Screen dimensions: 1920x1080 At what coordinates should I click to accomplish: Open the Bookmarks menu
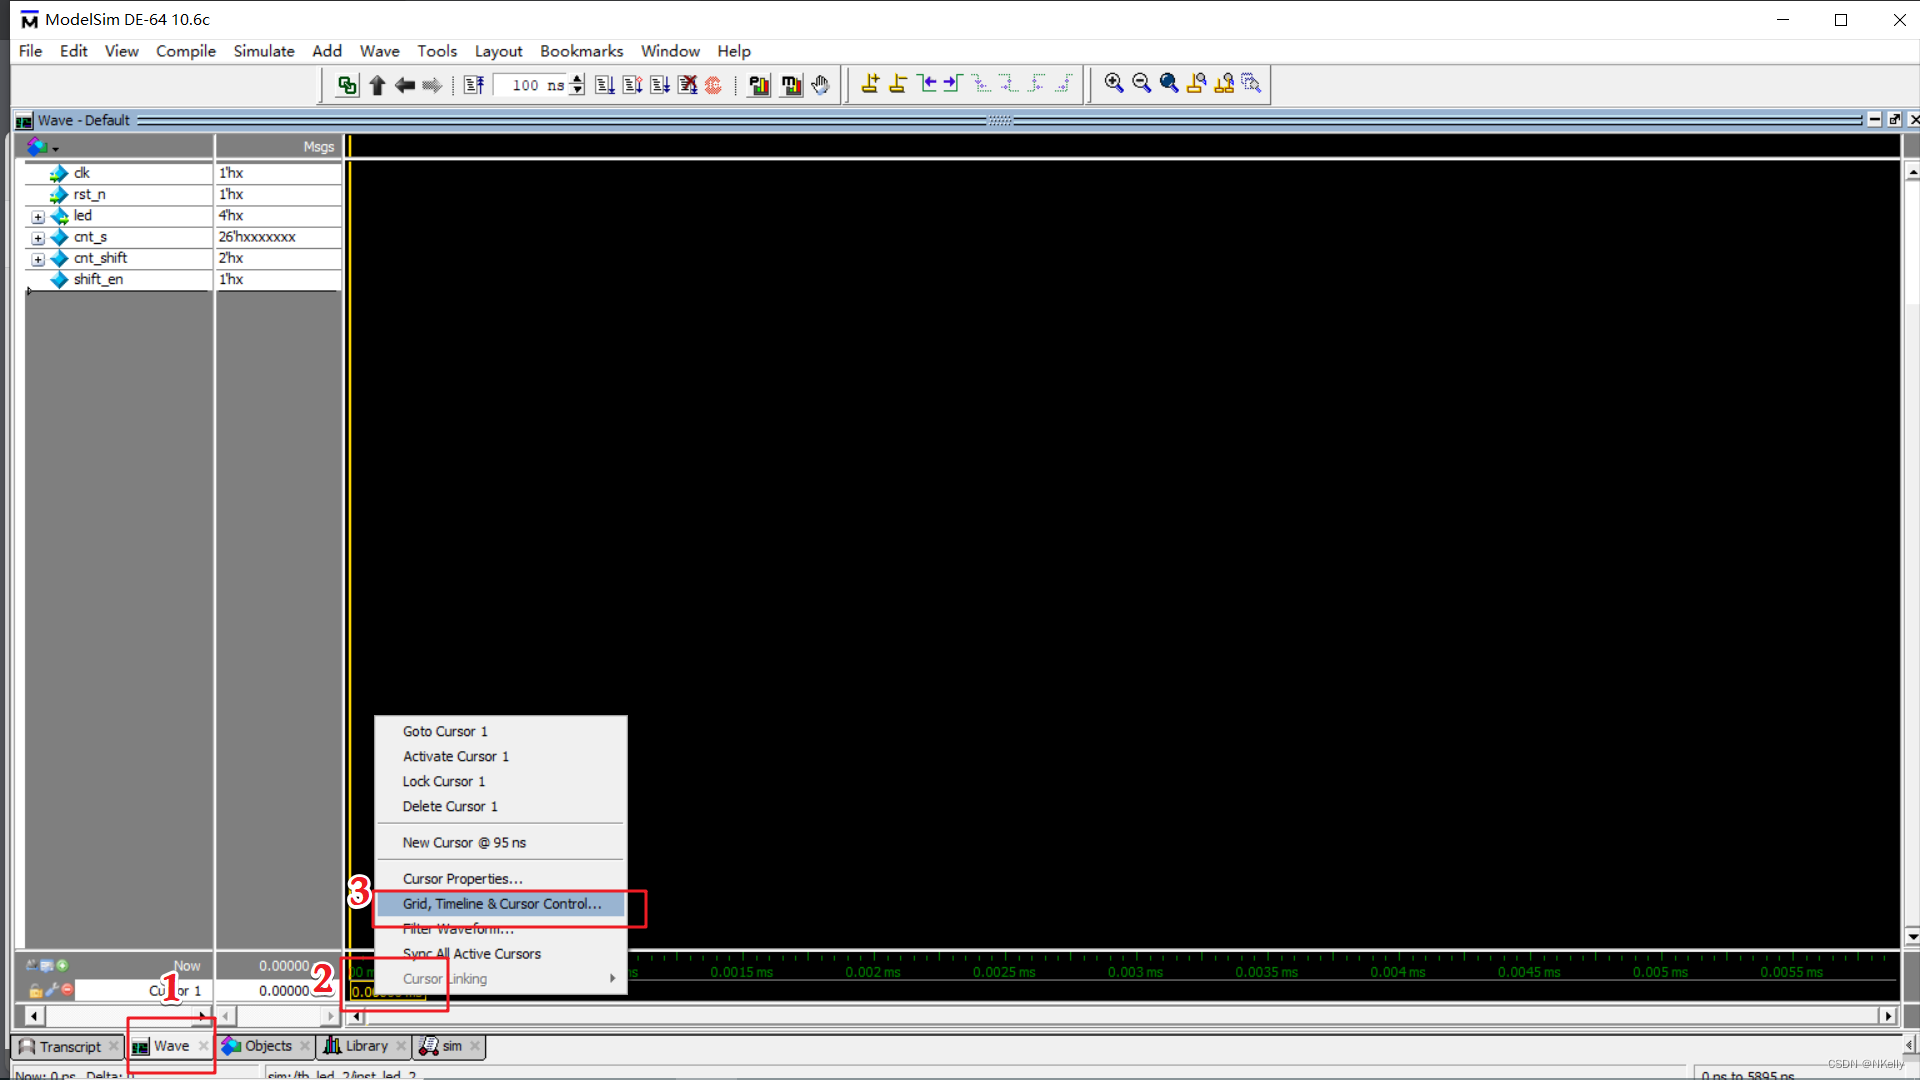coord(581,51)
